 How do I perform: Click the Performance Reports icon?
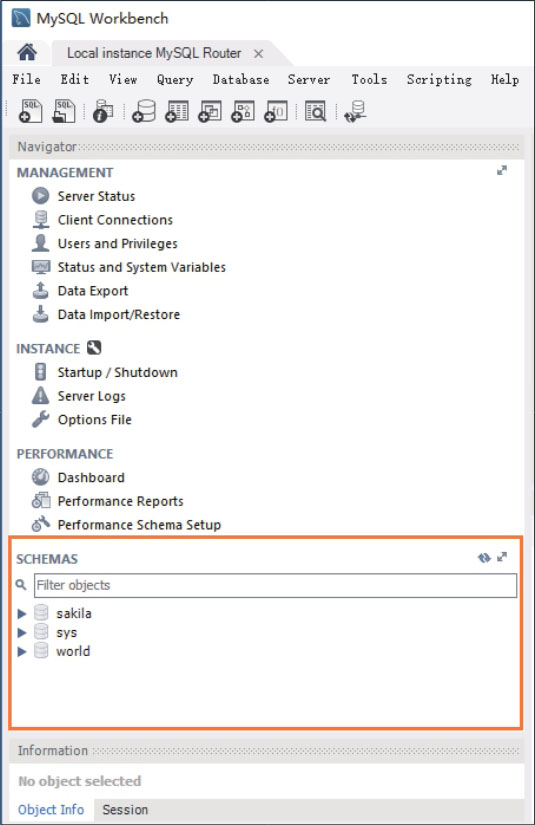tap(41, 500)
